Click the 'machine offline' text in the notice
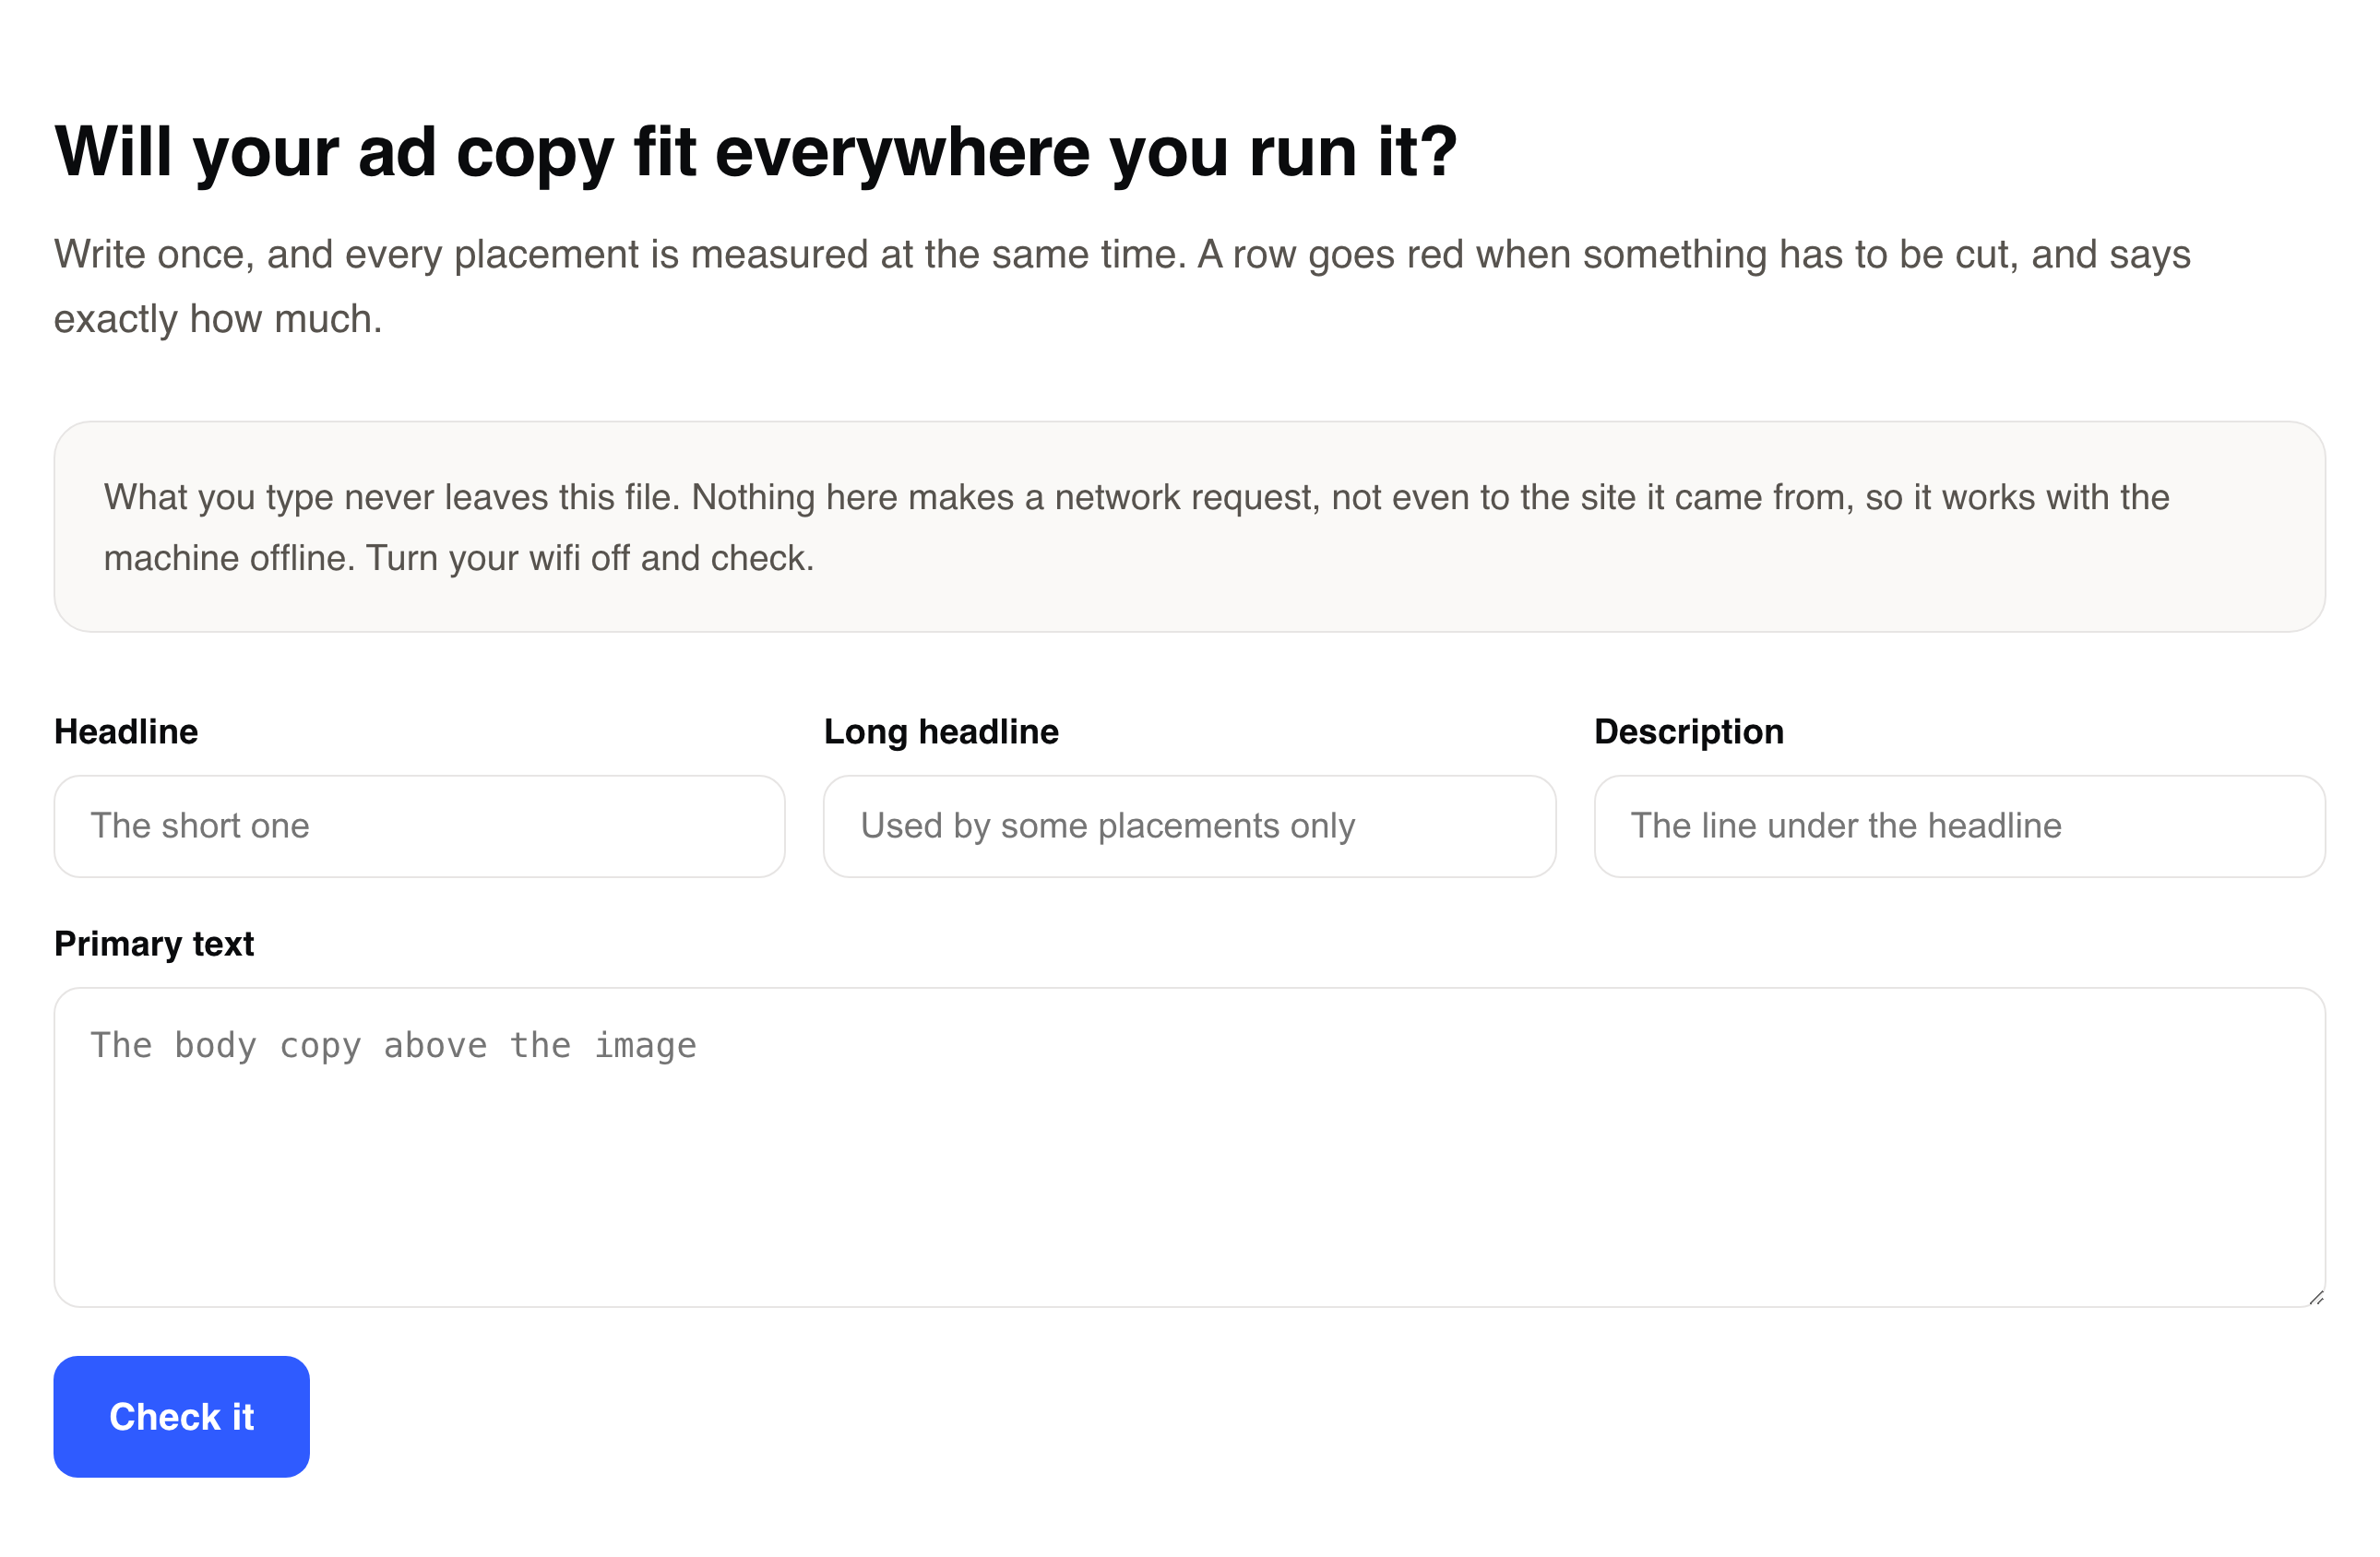2380x1557 pixels. click(229, 558)
